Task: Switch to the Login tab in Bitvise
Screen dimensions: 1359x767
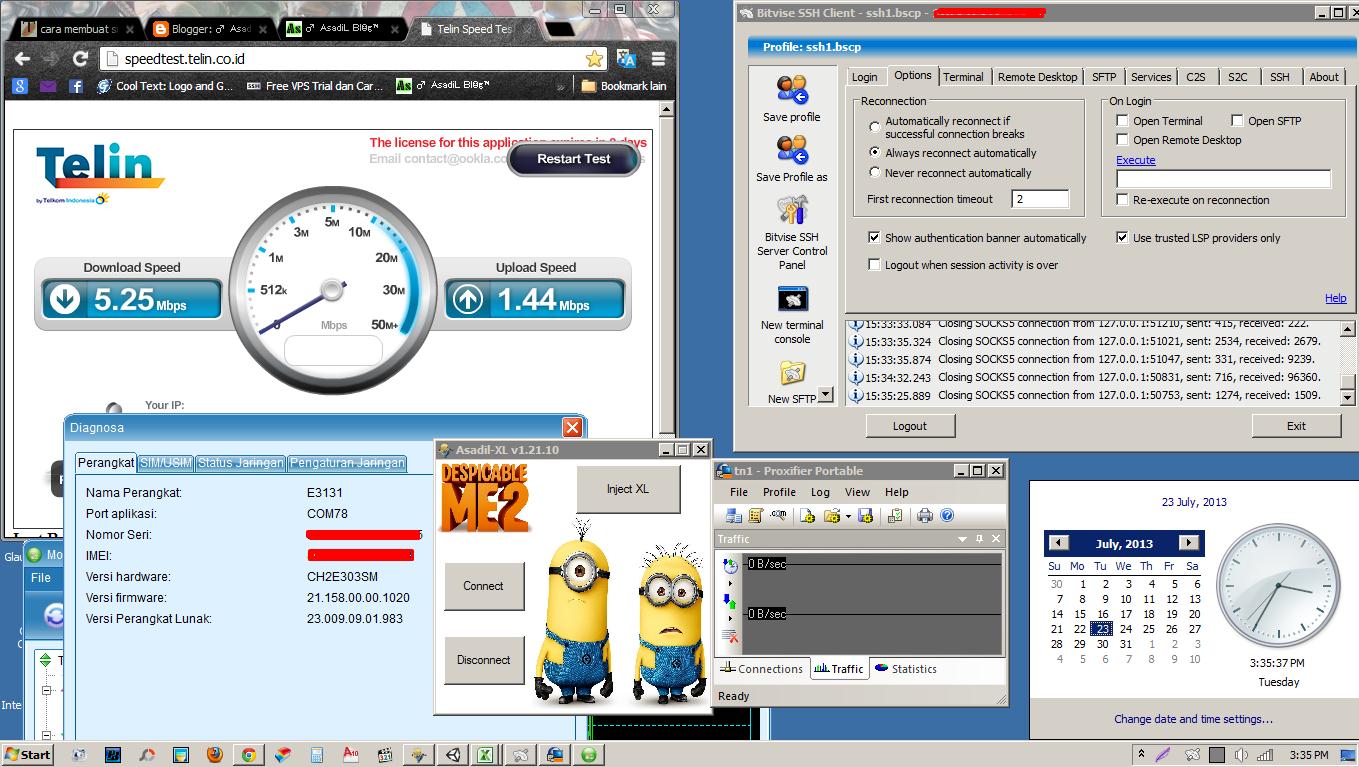Action: tap(865, 77)
